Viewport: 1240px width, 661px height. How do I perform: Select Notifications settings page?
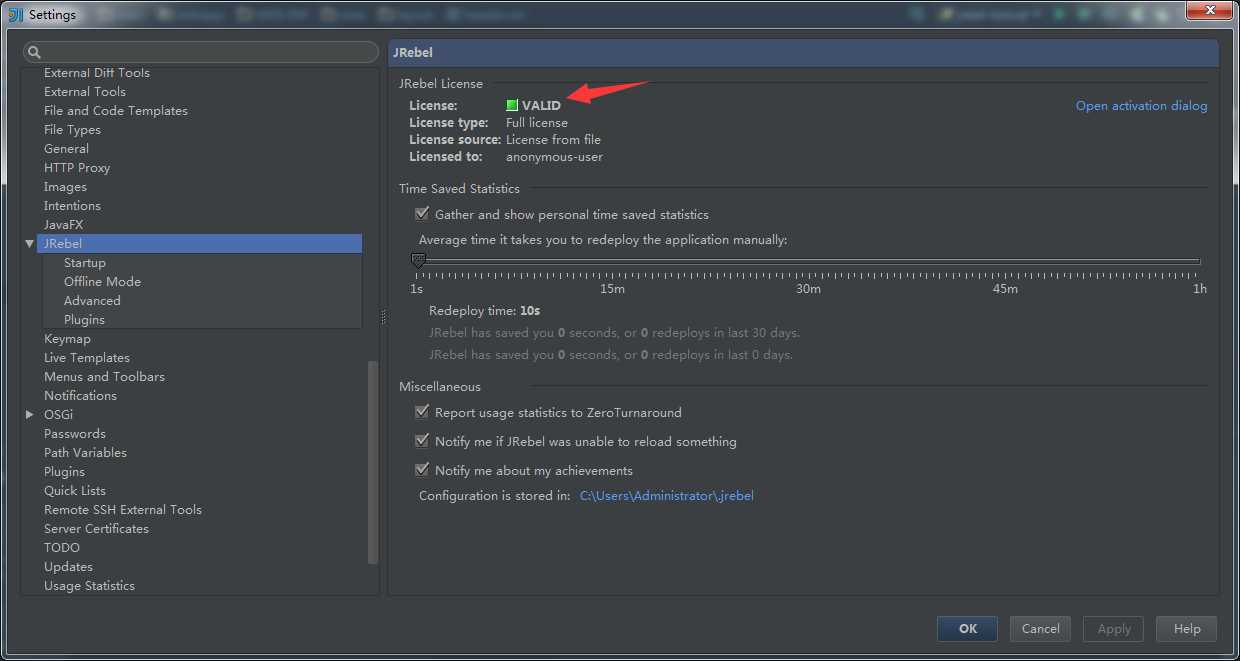(x=80, y=395)
